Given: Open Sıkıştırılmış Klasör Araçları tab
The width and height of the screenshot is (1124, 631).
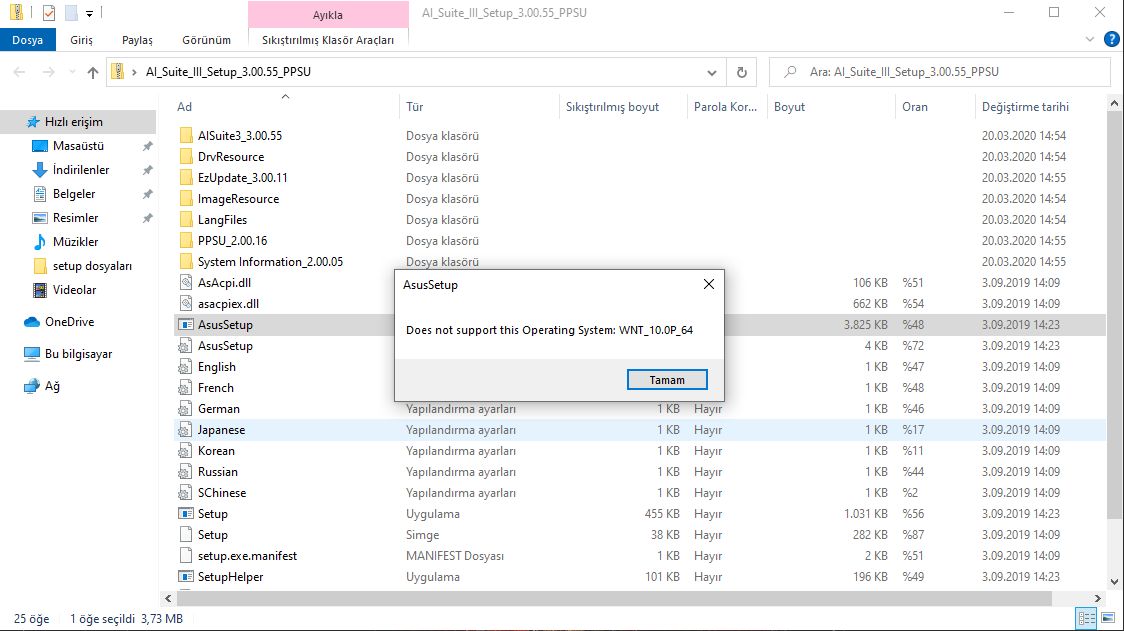Looking at the screenshot, I should (x=328, y=40).
